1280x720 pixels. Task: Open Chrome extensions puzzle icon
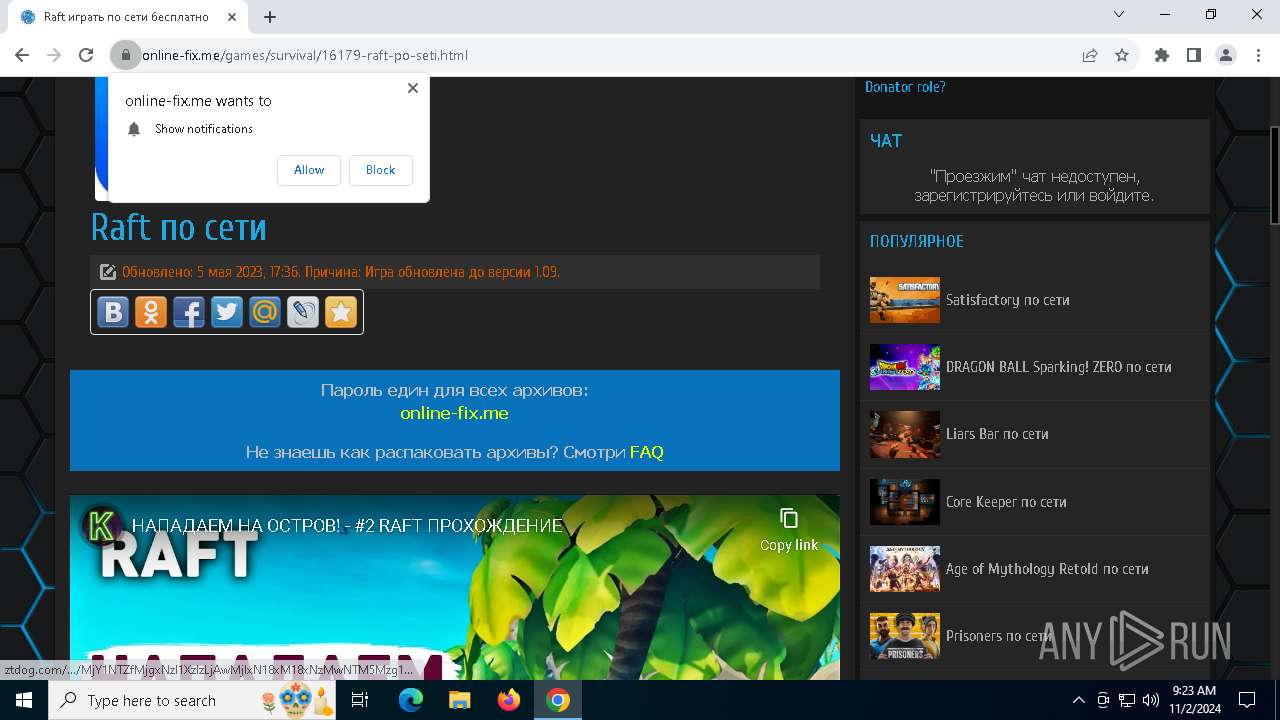pos(1162,55)
